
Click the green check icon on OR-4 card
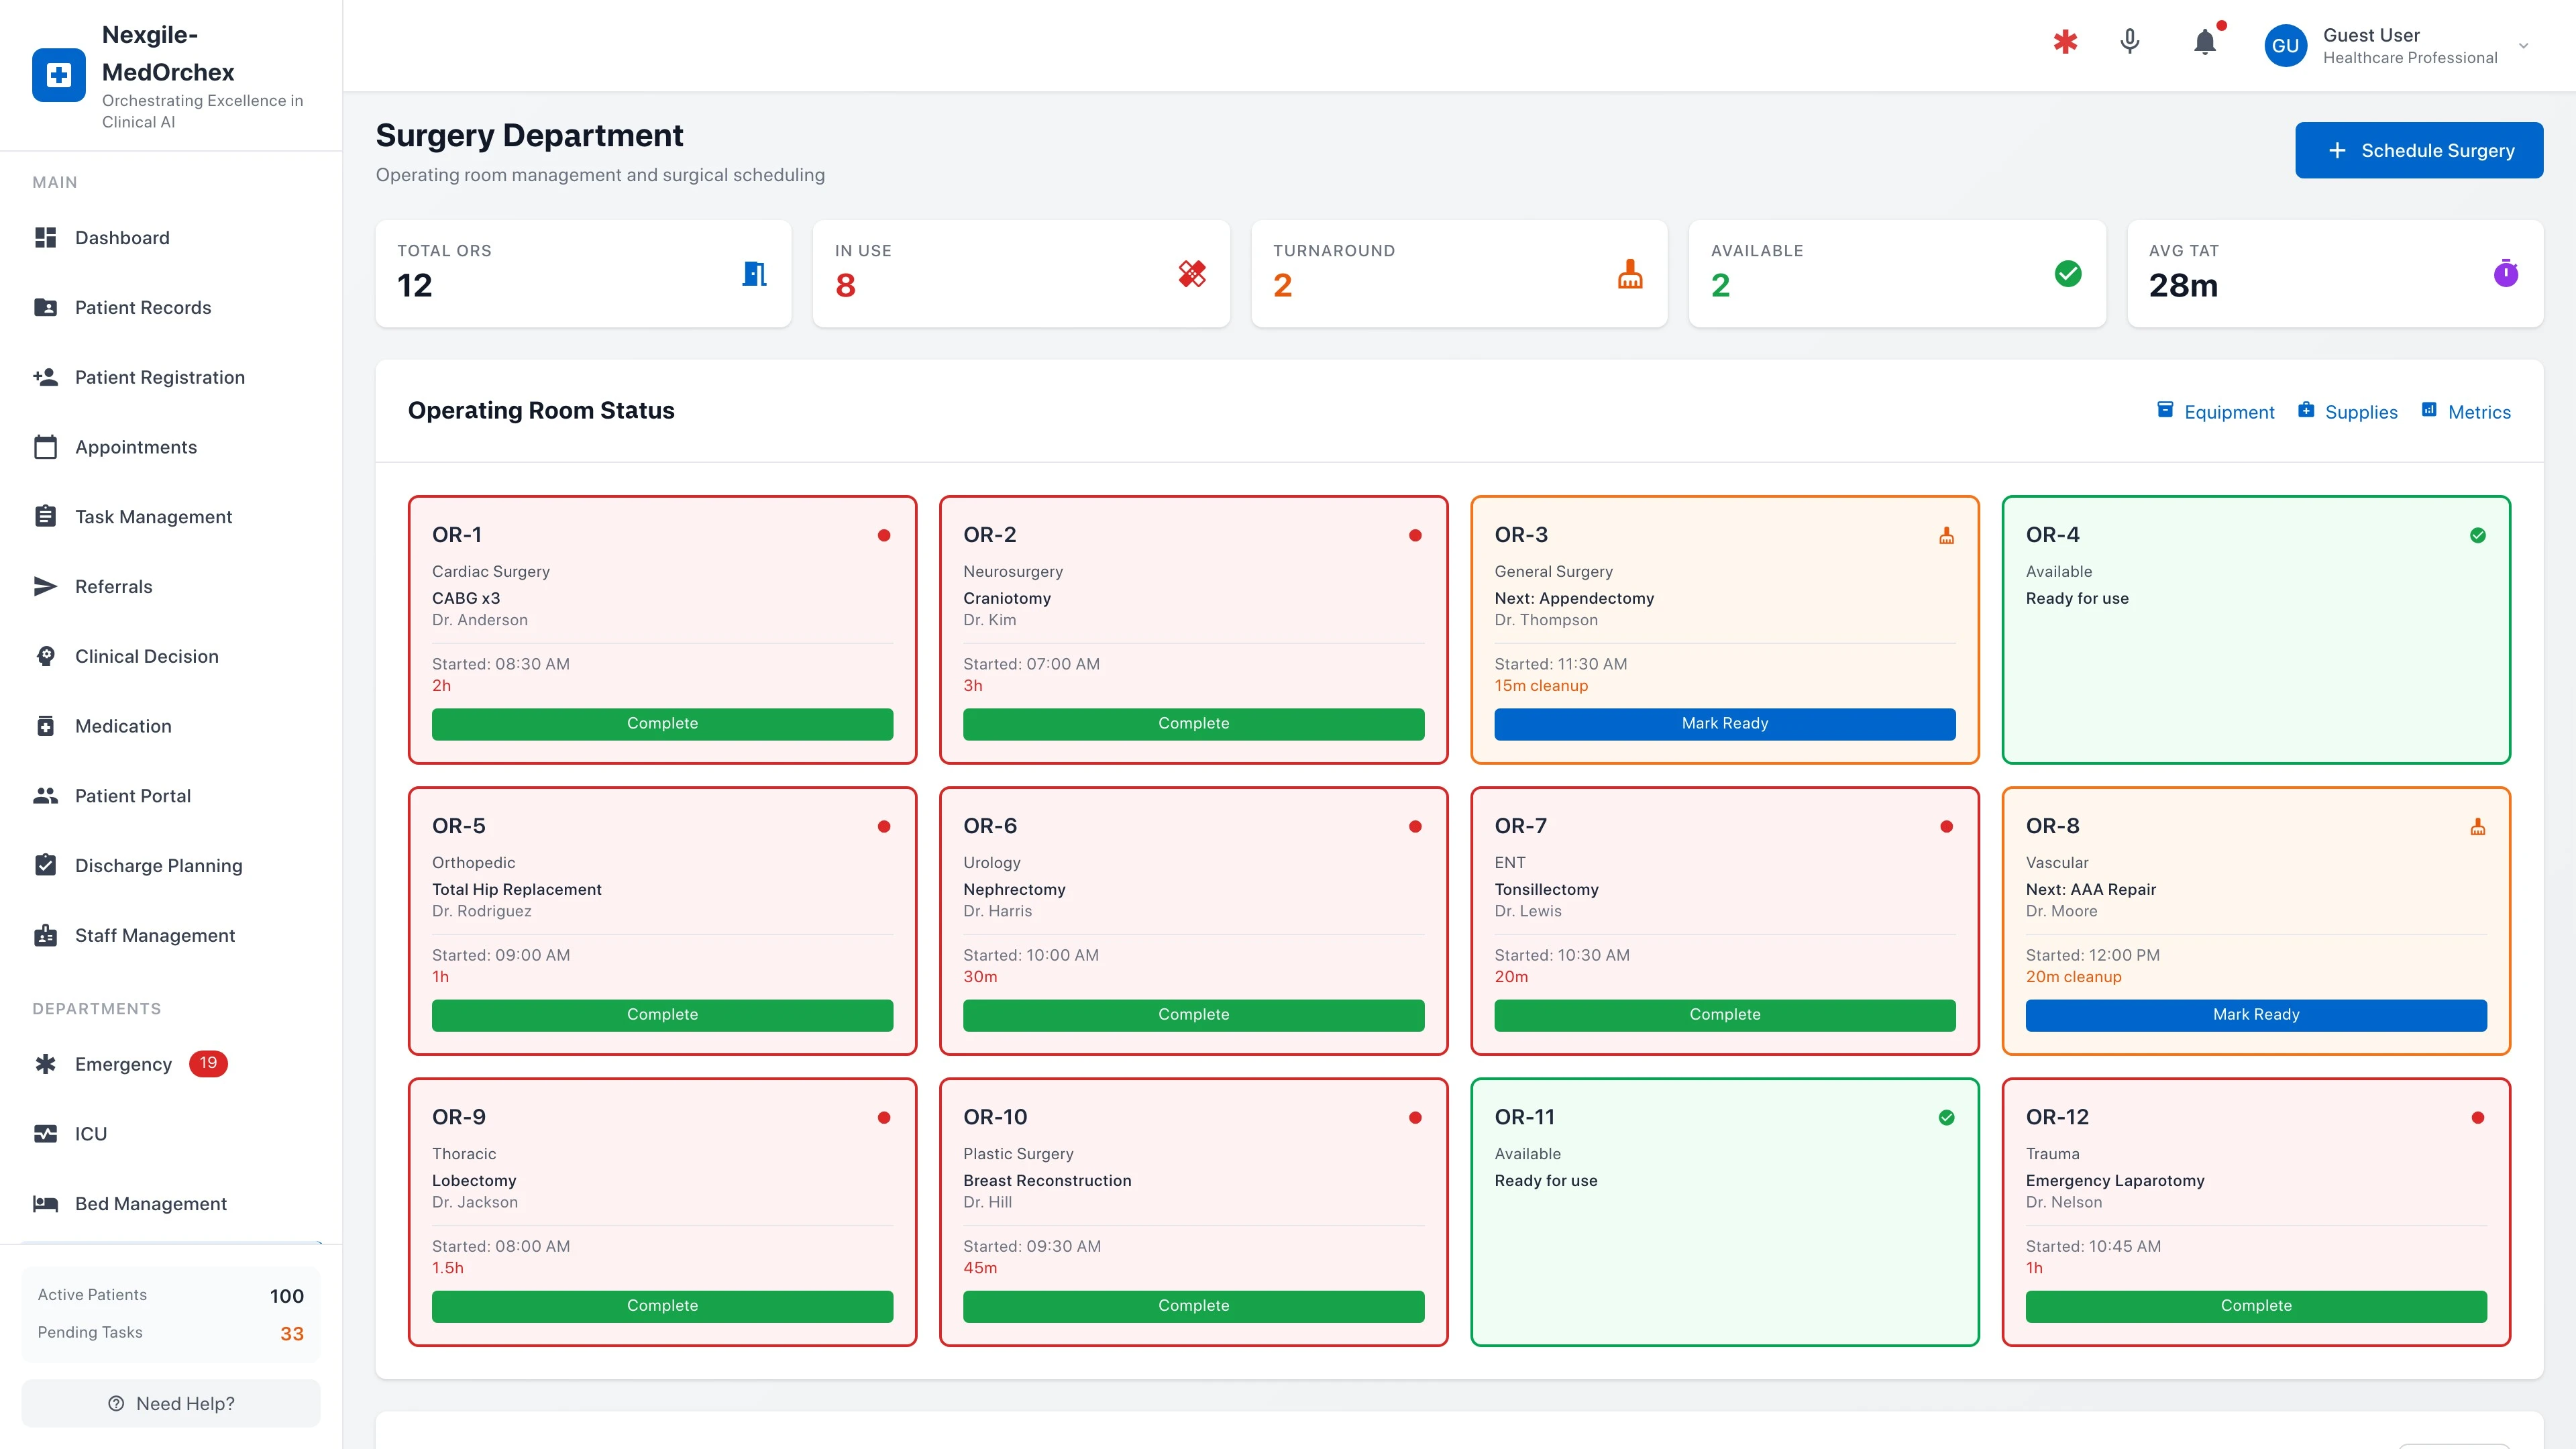[x=2477, y=535]
